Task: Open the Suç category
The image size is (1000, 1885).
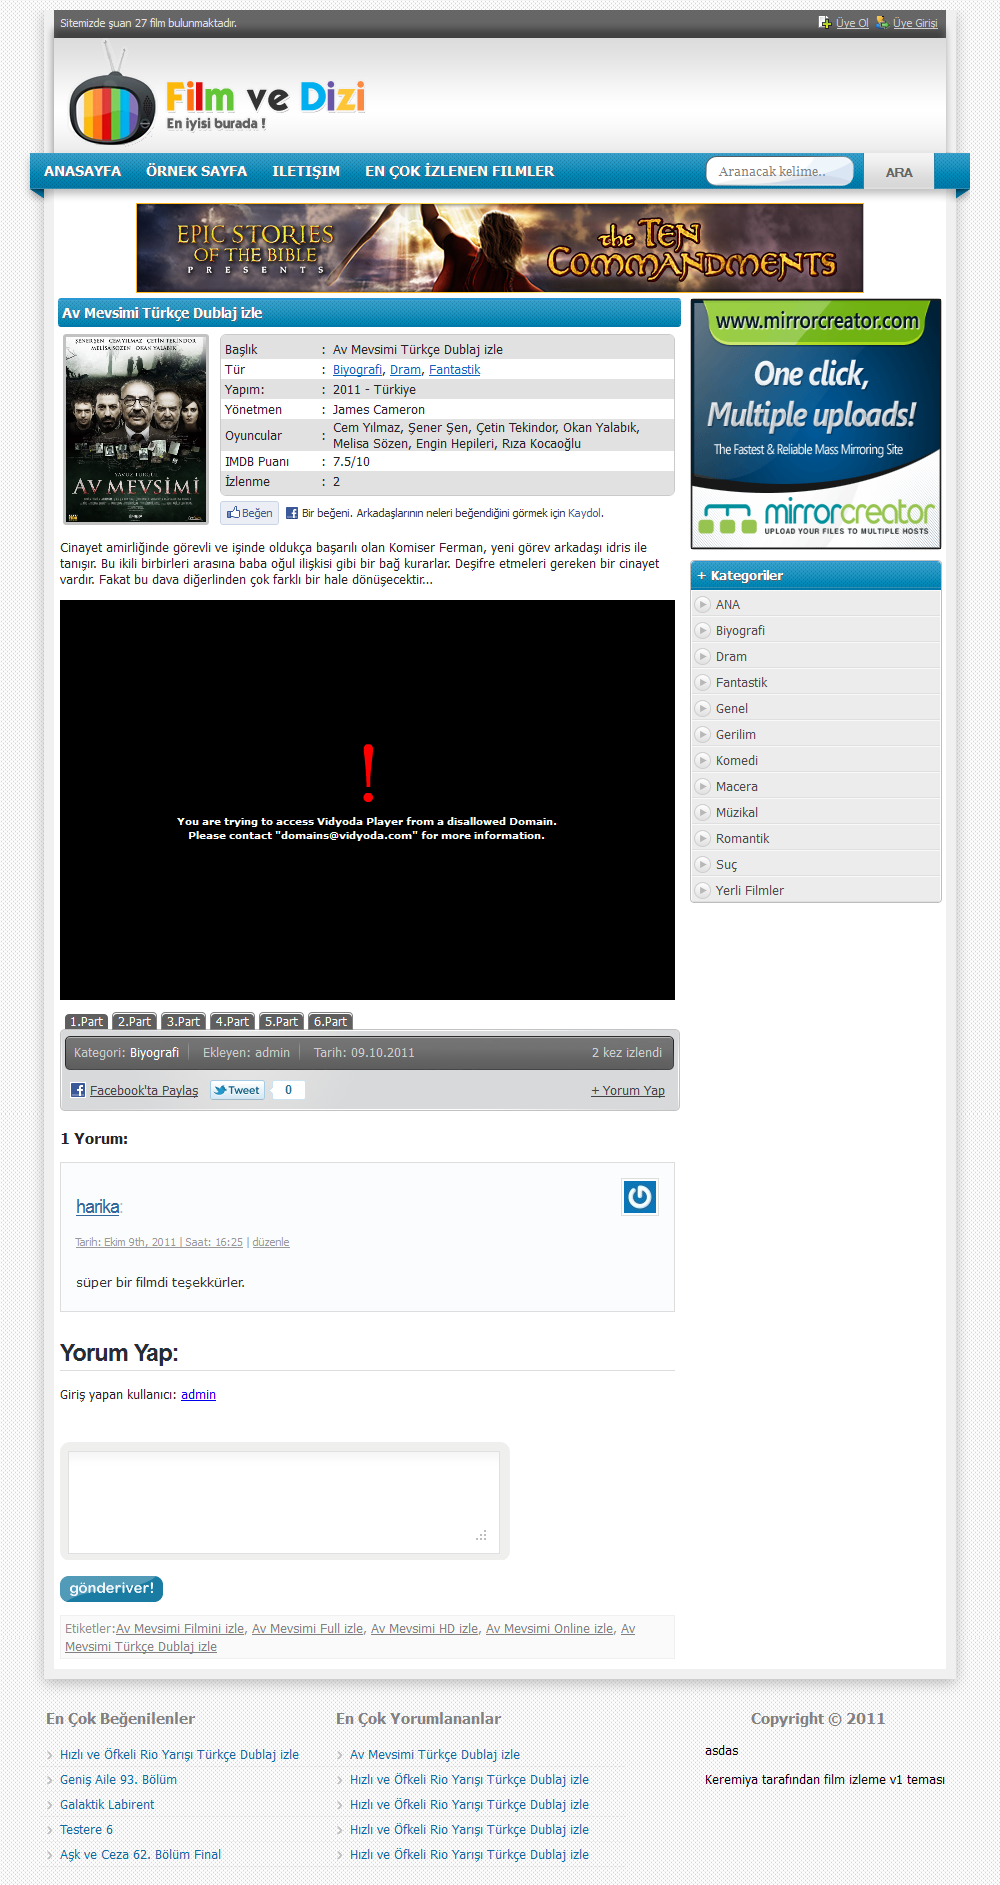Action: (727, 865)
